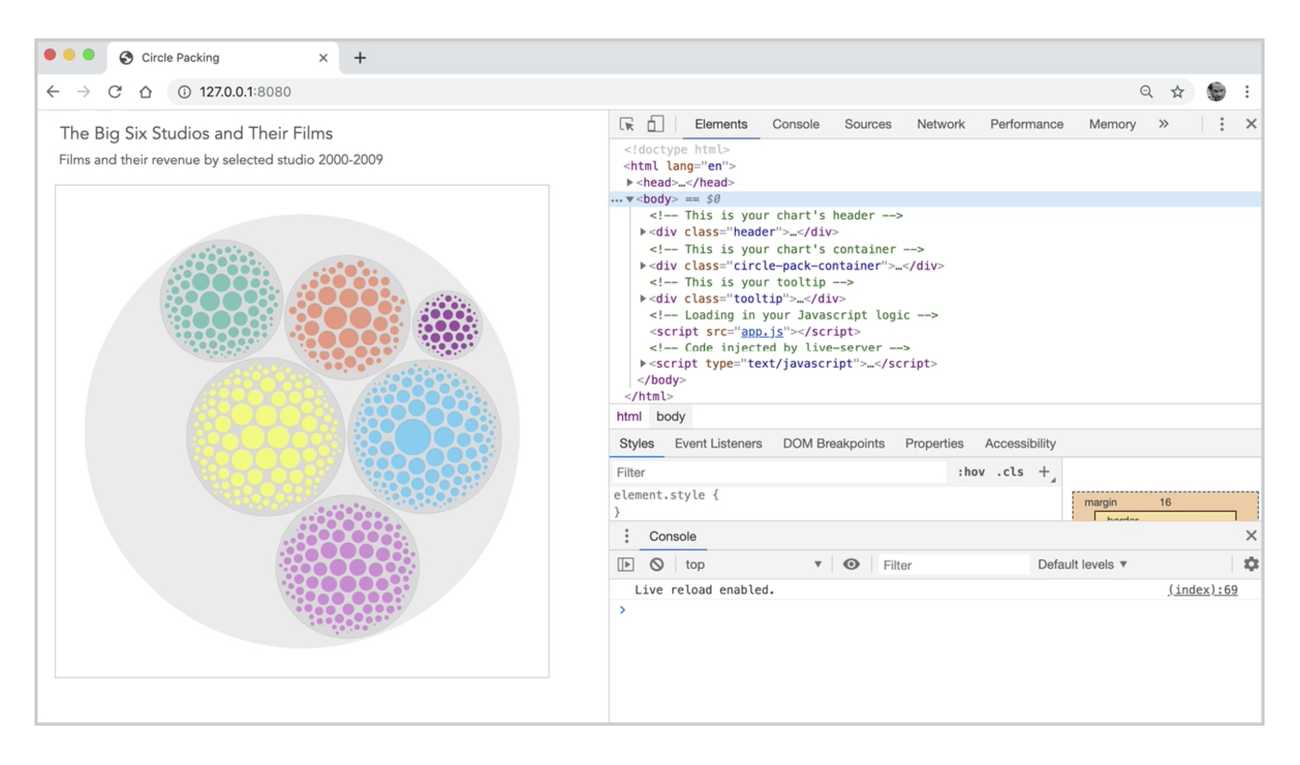Image resolution: width=1300 pixels, height=765 pixels.
Task: Open the top frame context dropdown
Action: 750,564
